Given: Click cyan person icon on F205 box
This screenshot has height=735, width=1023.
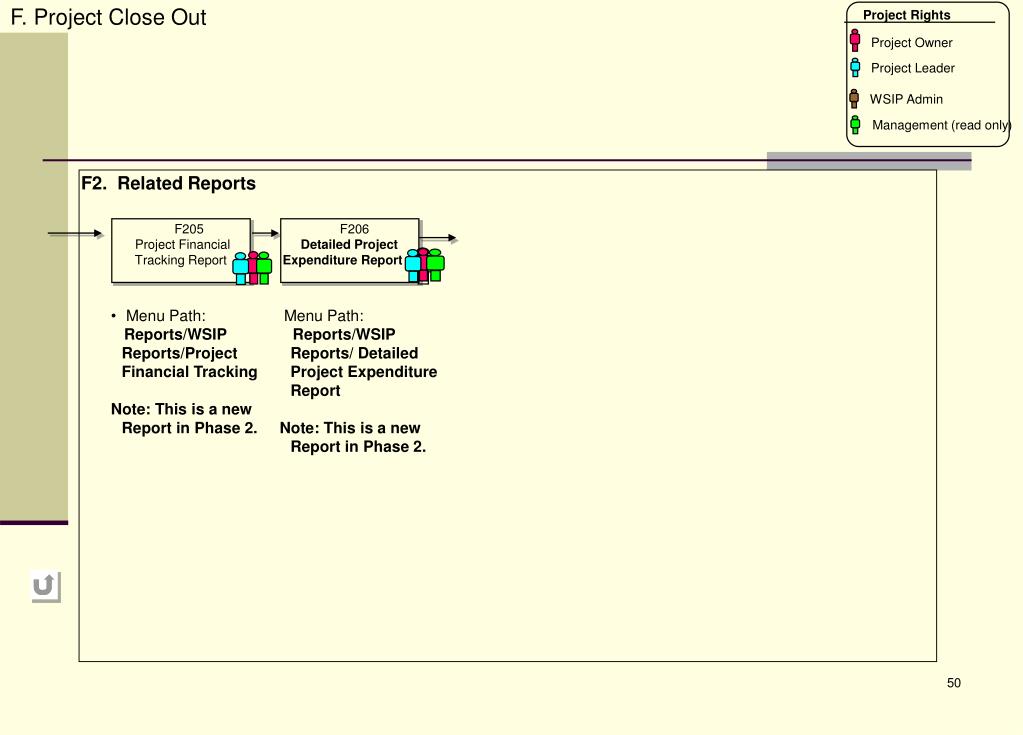Looking at the screenshot, I should coord(240,268).
